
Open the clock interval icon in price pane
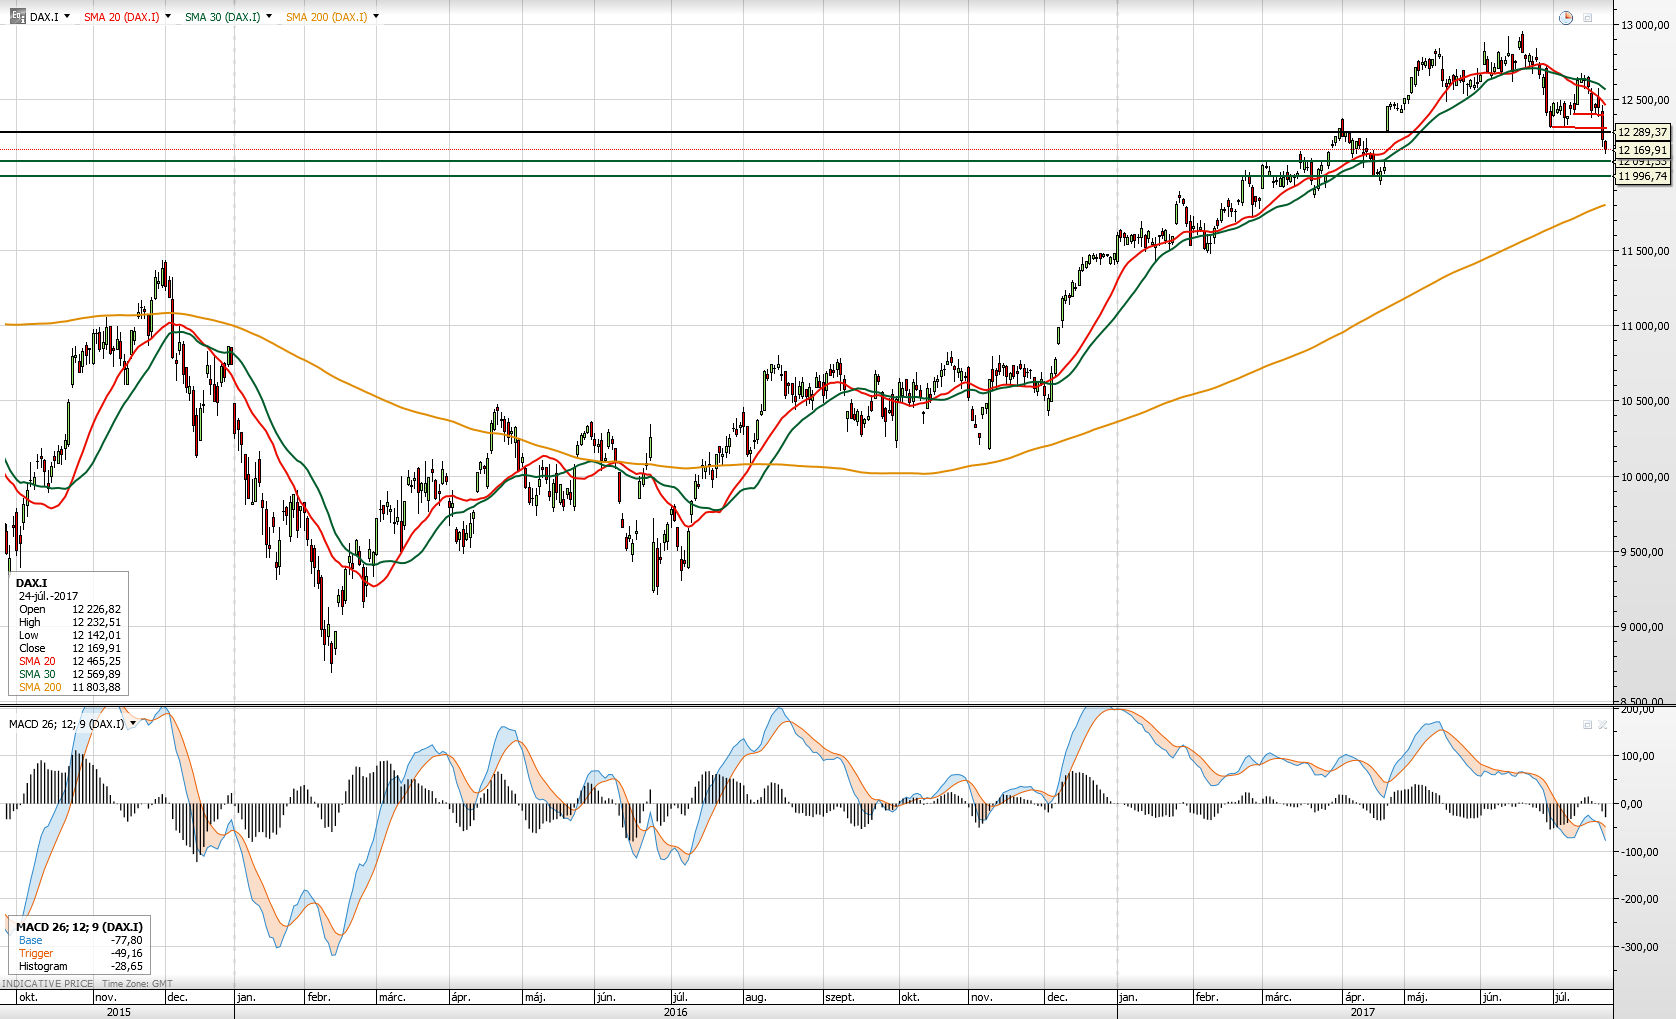(1565, 18)
